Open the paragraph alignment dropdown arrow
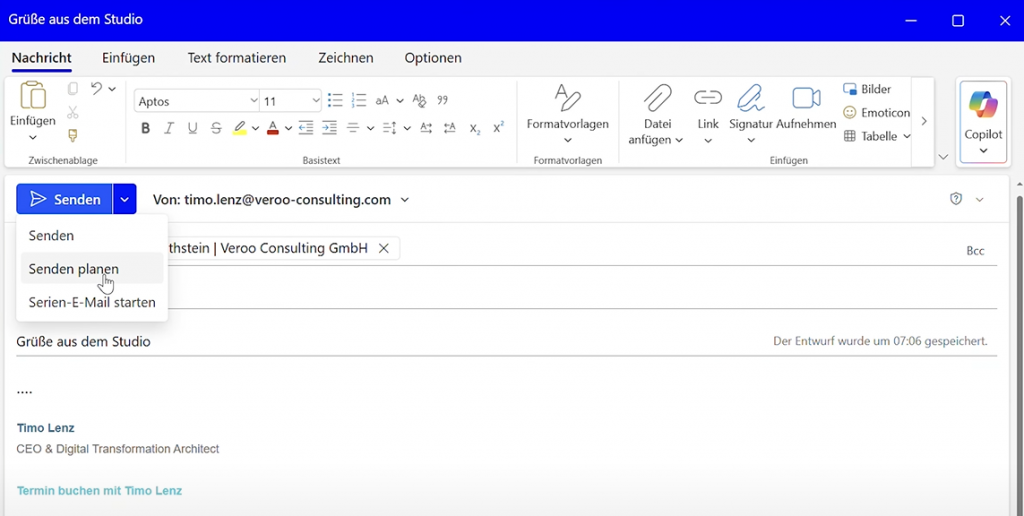Viewport: 1024px width, 516px height. (370, 128)
